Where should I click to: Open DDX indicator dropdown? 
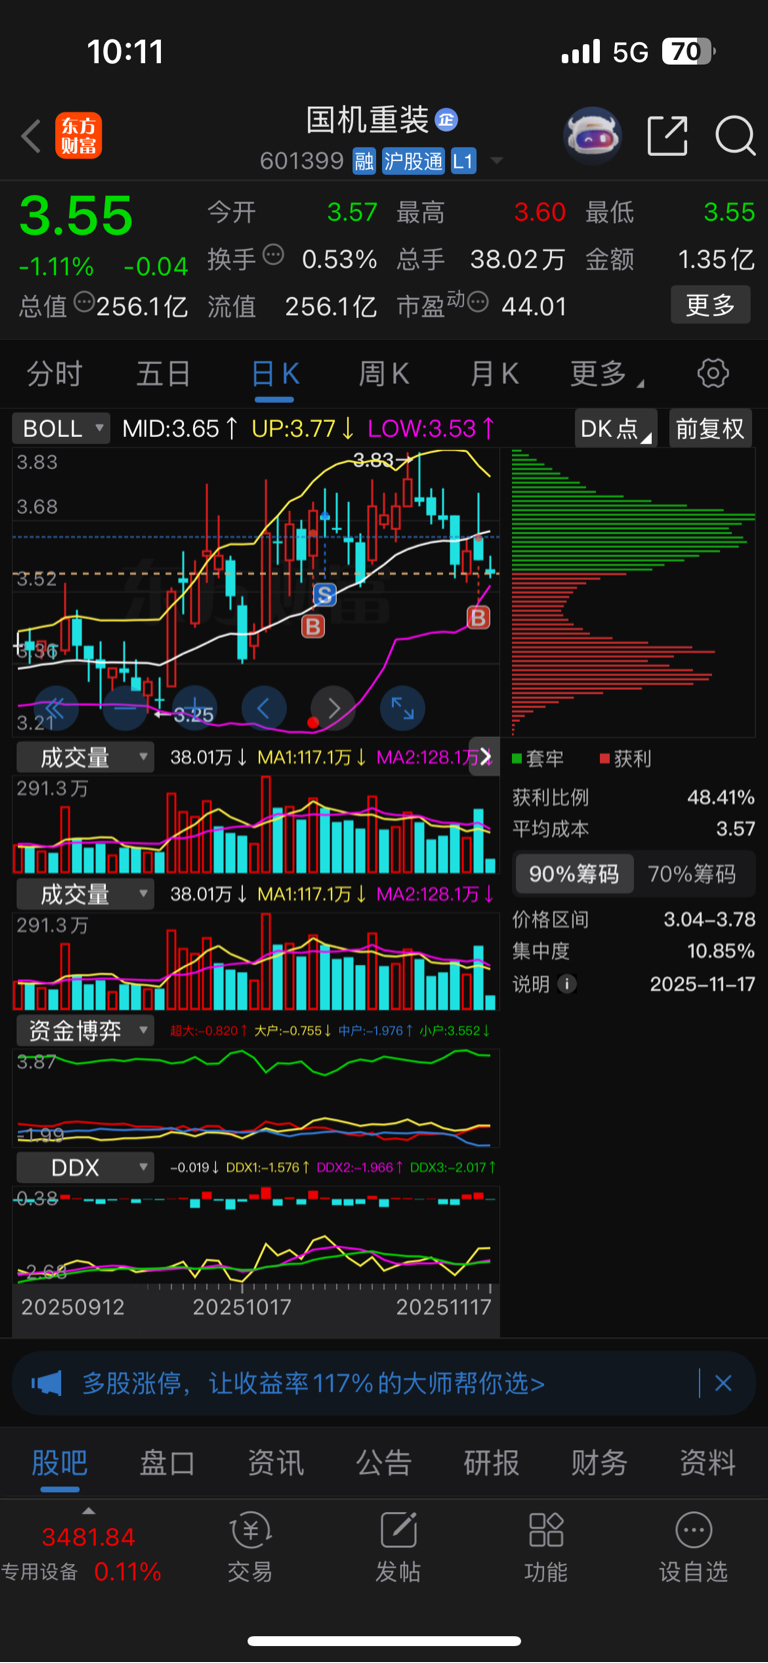[85, 1167]
